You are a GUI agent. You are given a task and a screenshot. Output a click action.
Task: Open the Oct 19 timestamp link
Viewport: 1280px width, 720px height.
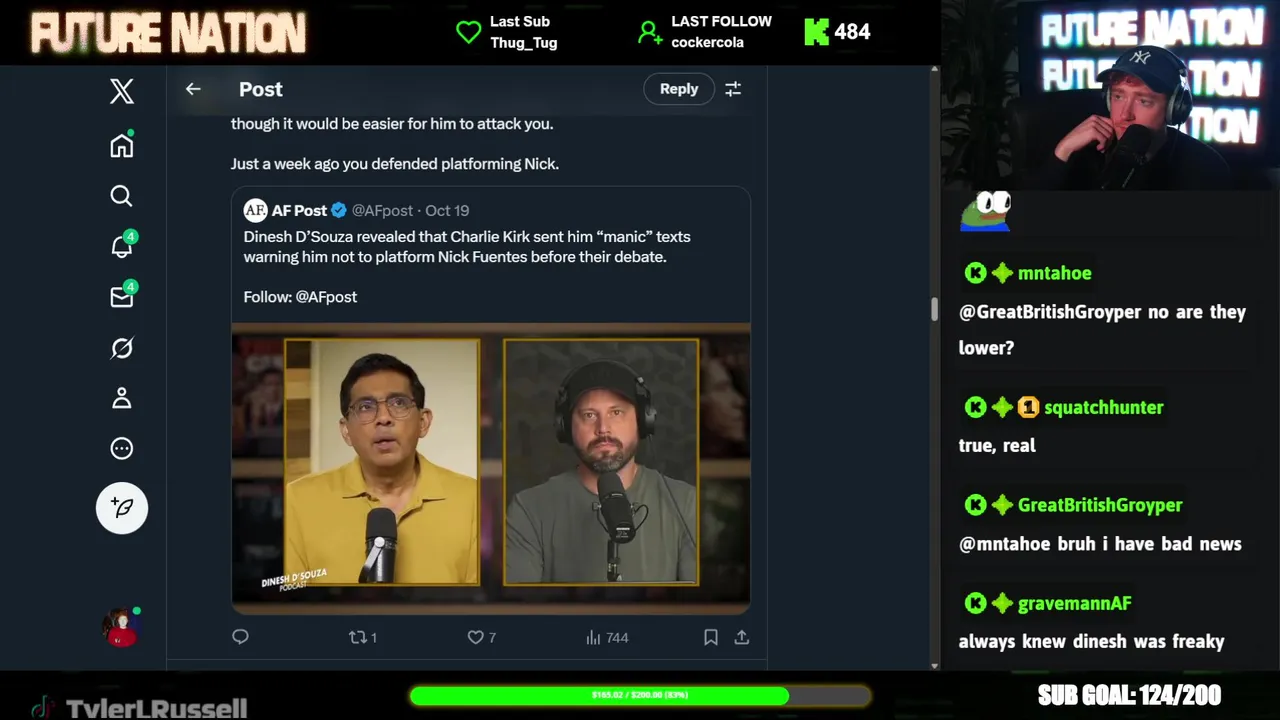click(x=447, y=210)
